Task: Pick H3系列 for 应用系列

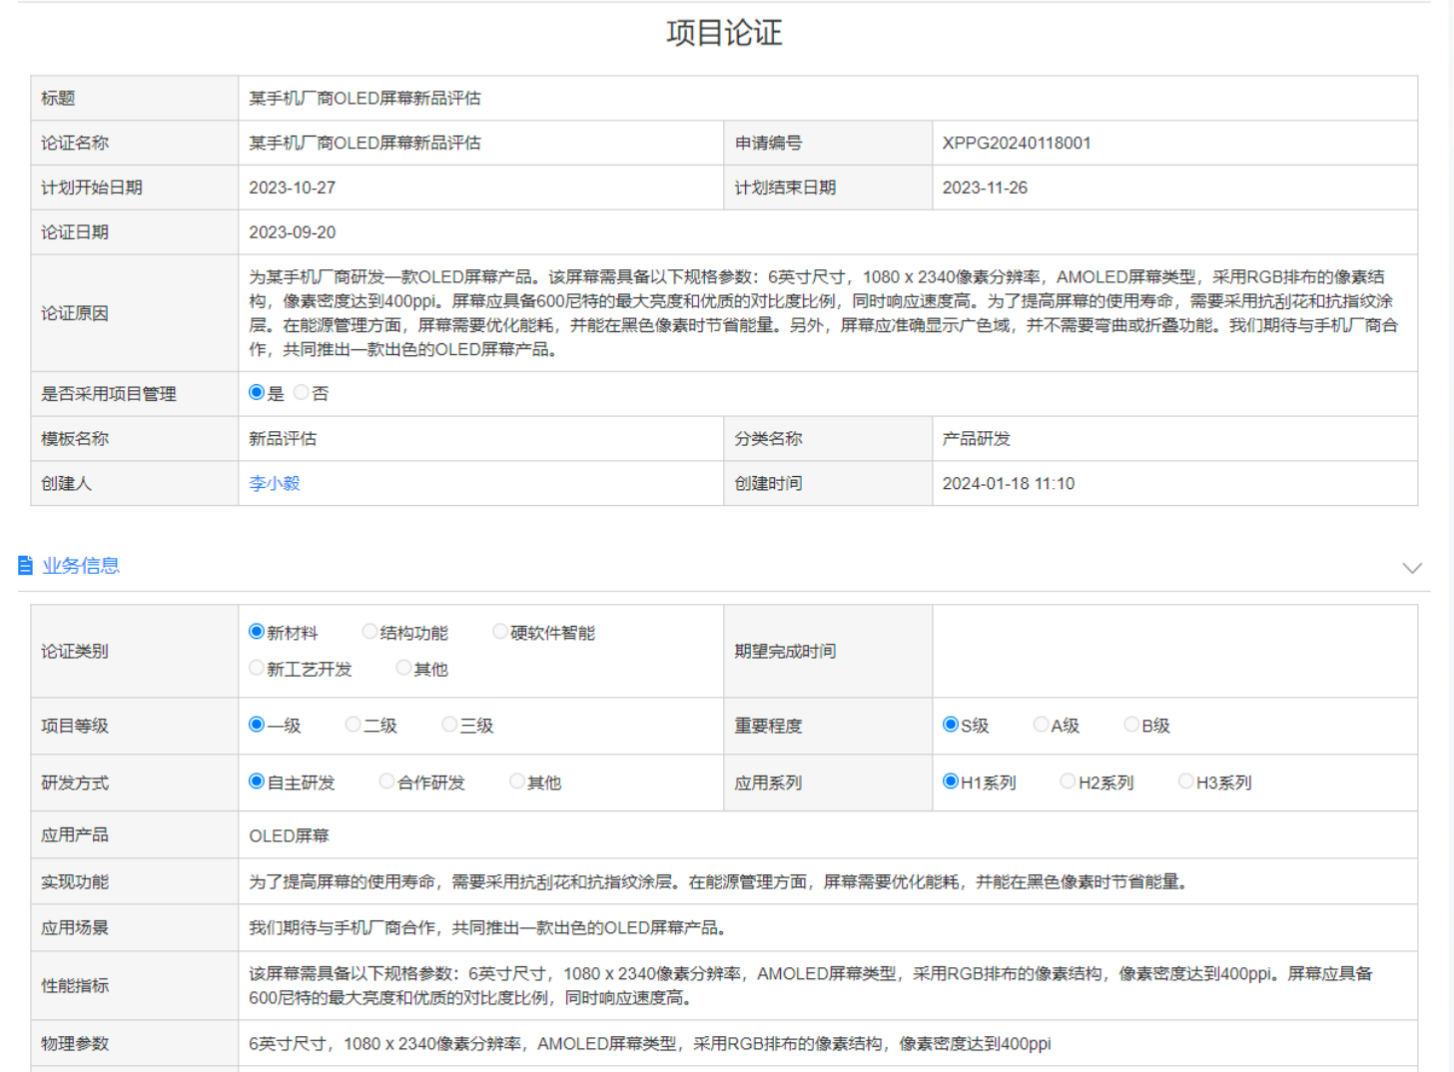Action: tap(1186, 782)
